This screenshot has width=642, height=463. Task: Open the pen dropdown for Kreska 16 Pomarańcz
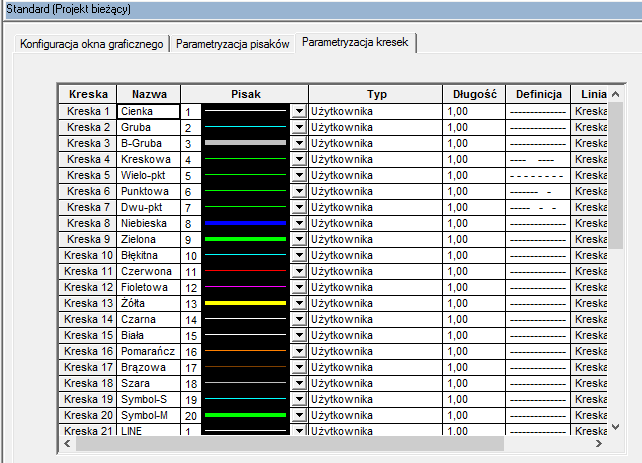[x=299, y=351]
